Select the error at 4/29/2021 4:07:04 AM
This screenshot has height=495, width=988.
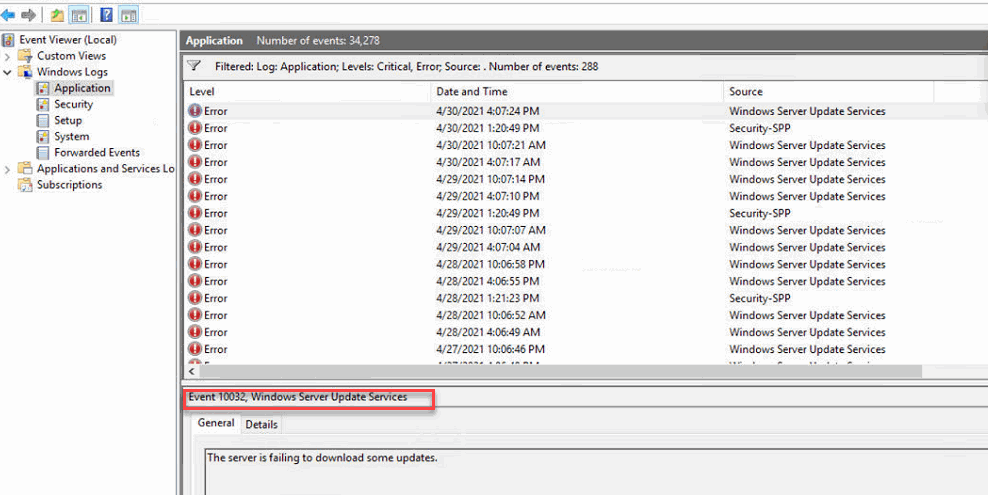[585, 248]
